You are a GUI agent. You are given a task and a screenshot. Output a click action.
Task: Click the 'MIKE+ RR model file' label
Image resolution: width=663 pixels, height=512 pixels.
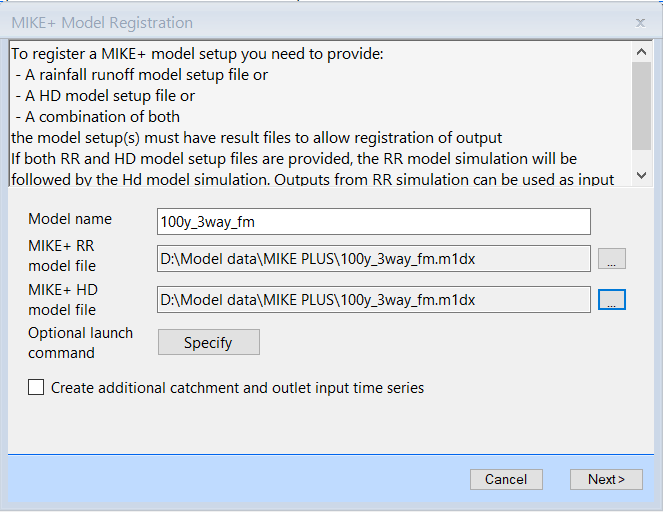tap(62, 256)
